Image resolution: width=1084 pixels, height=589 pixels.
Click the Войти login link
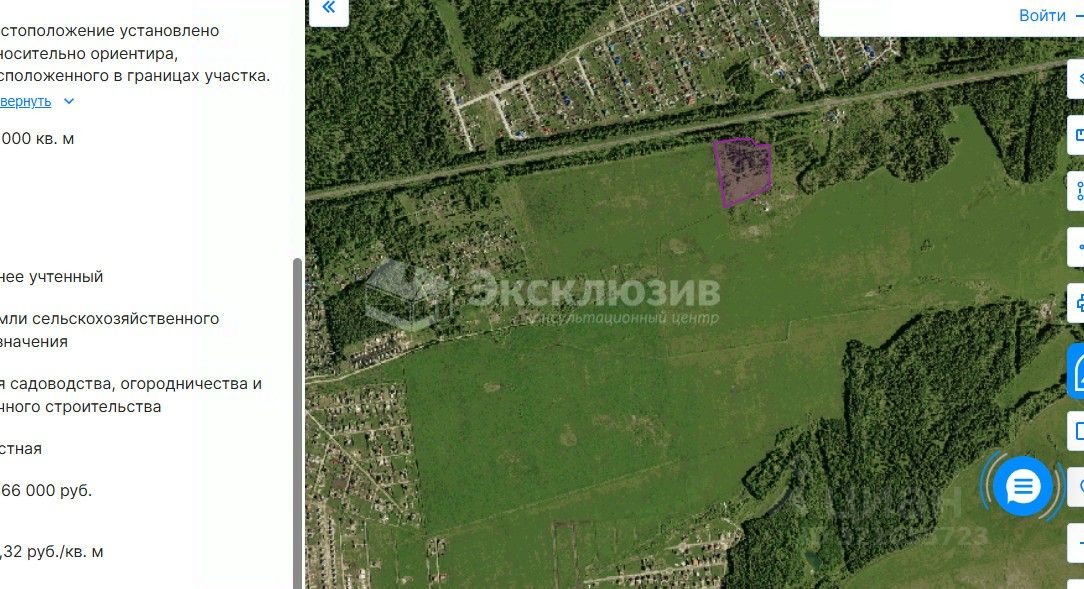1042,15
